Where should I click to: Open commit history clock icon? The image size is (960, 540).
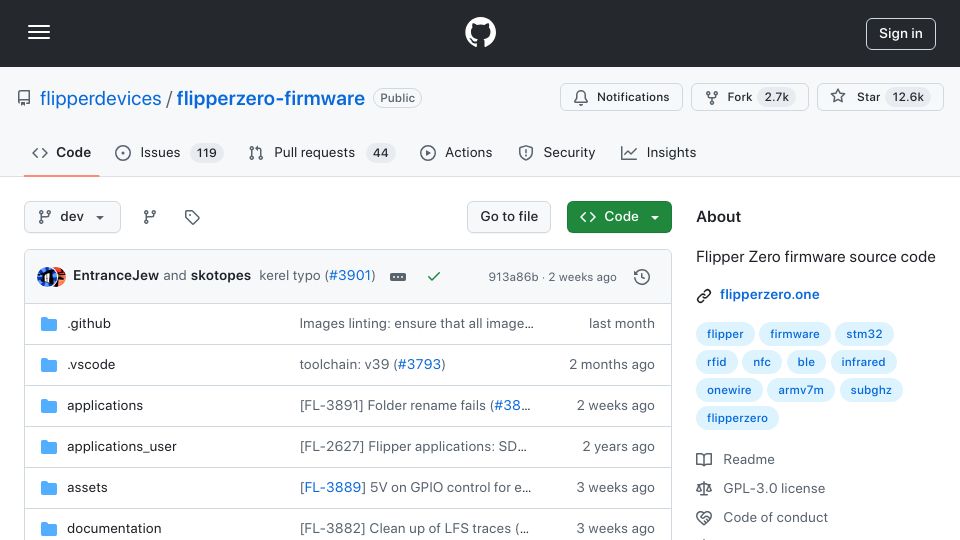point(642,277)
